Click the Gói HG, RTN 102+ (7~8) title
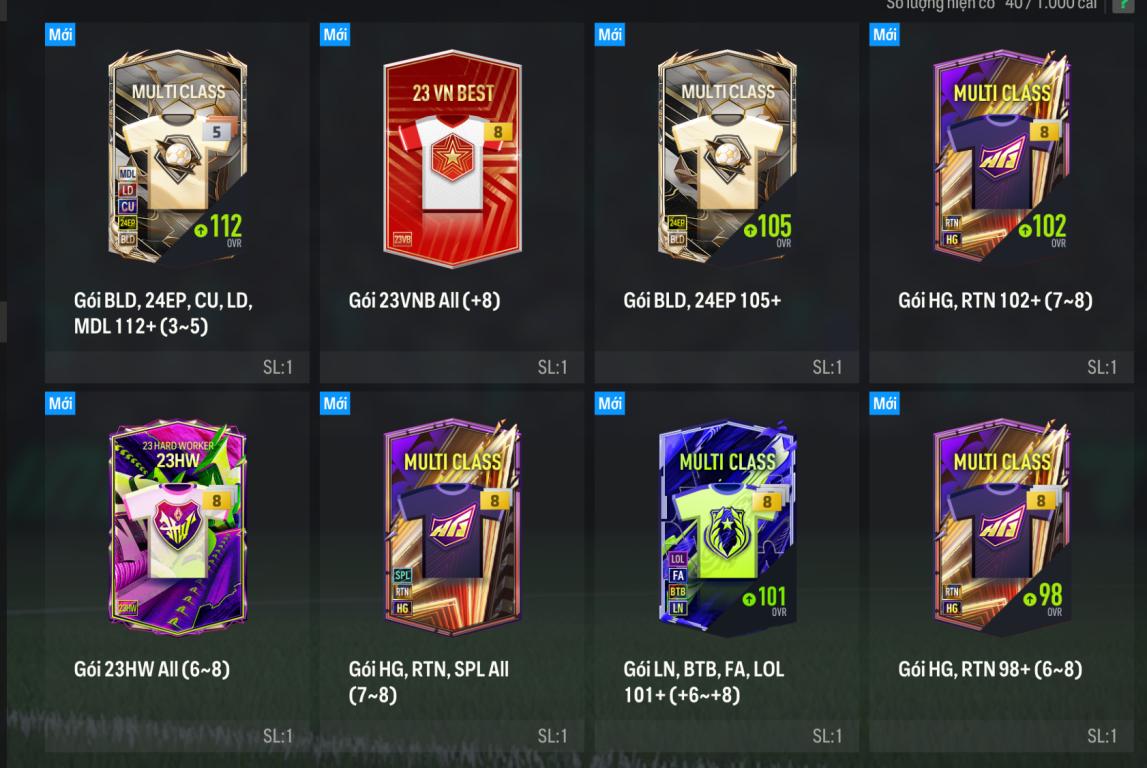This screenshot has height=768, width=1147. click(x=996, y=301)
